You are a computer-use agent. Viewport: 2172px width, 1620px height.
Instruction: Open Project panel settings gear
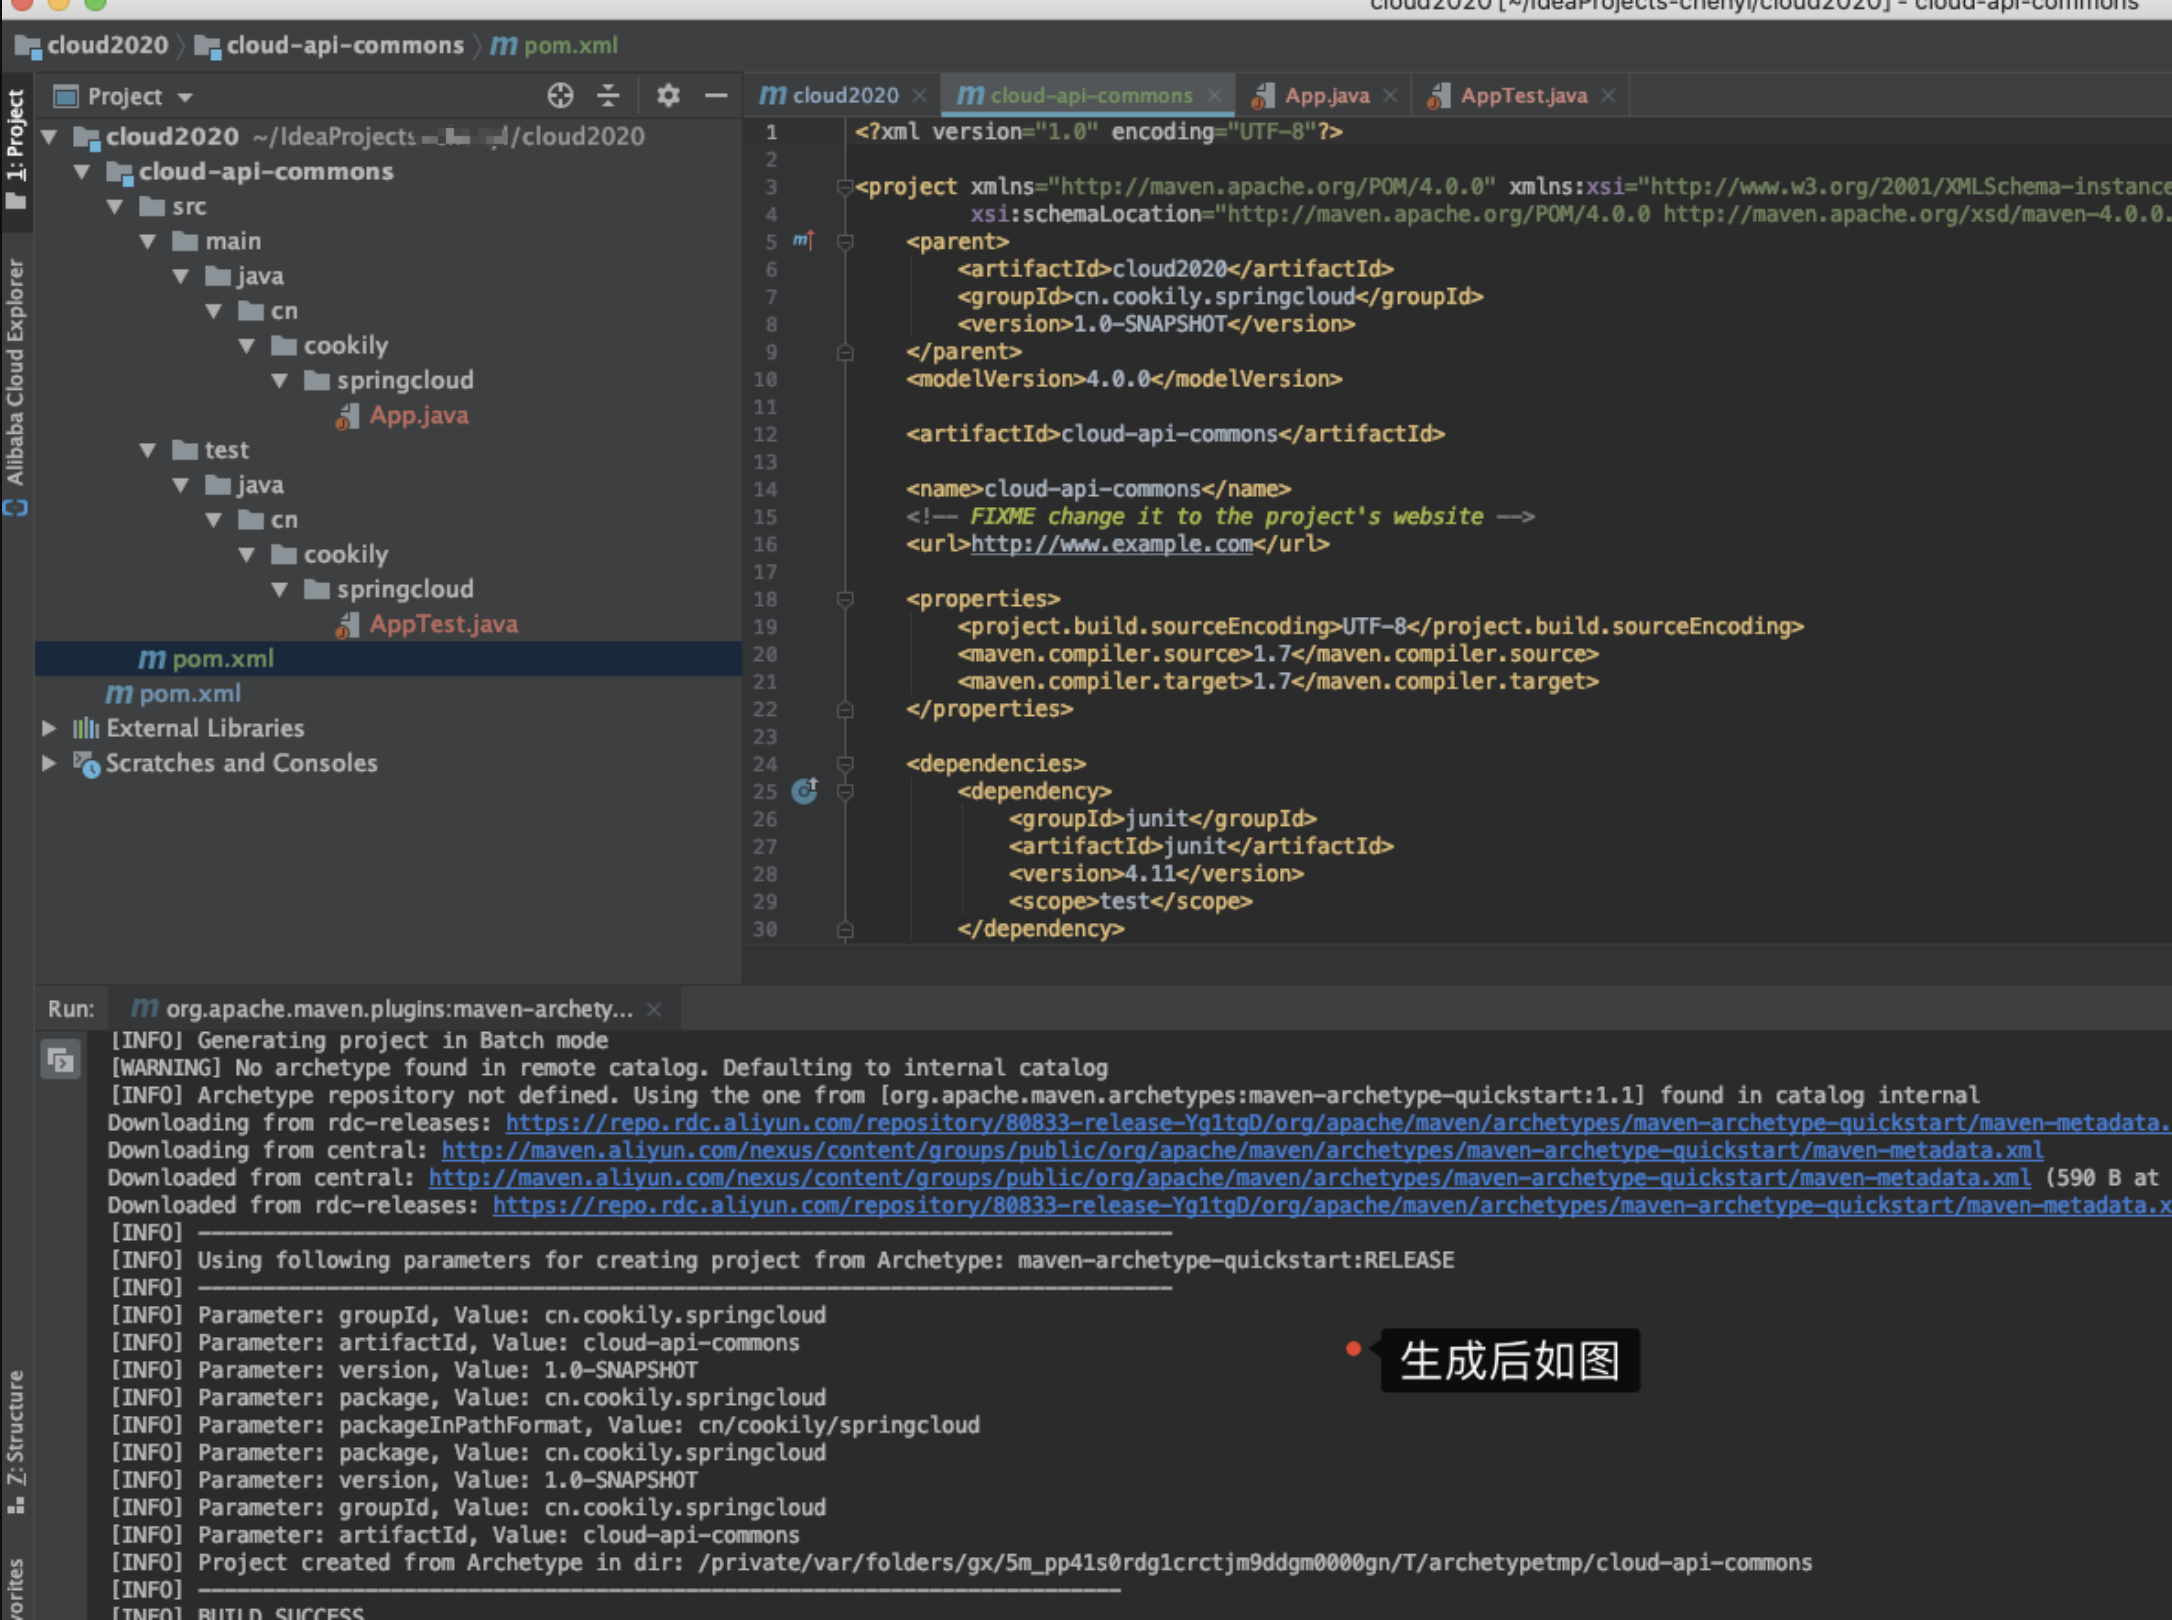click(x=668, y=96)
